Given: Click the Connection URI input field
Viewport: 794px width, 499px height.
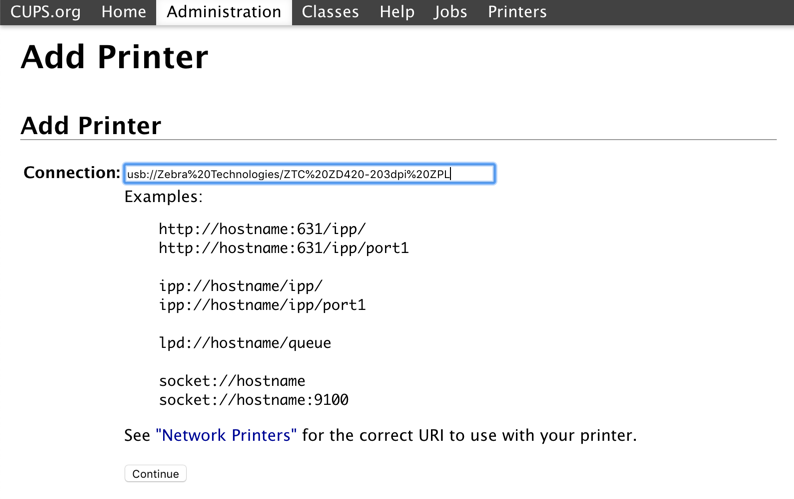Looking at the screenshot, I should (x=309, y=174).
